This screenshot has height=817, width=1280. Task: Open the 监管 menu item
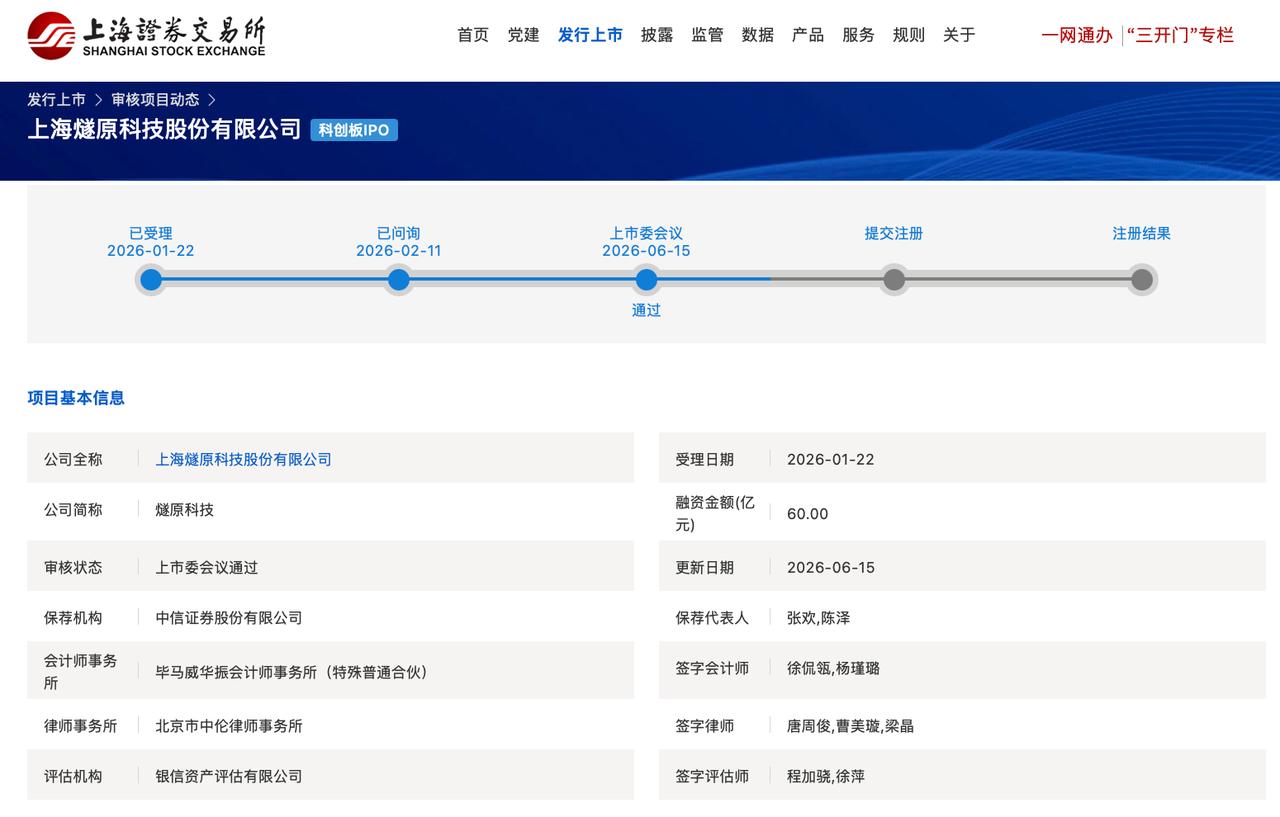tap(707, 35)
